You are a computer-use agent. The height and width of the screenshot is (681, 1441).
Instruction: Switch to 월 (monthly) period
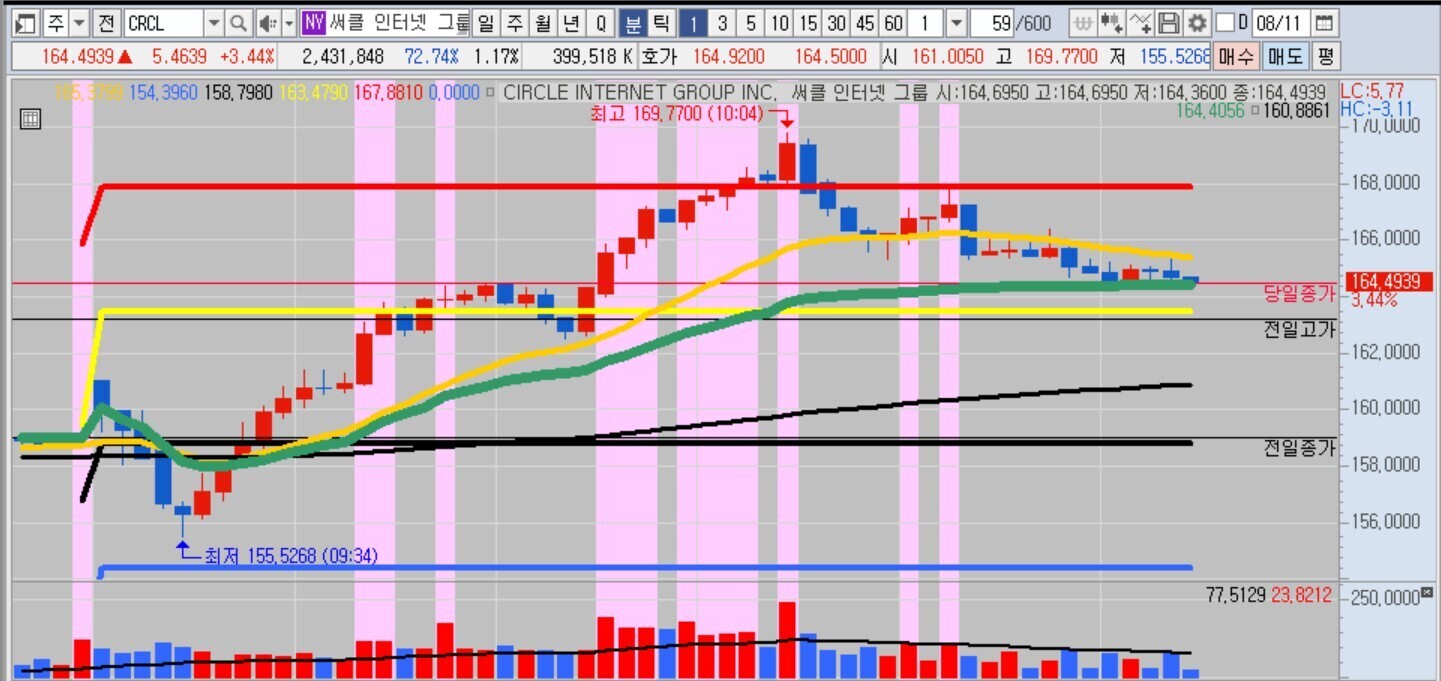coord(542,22)
